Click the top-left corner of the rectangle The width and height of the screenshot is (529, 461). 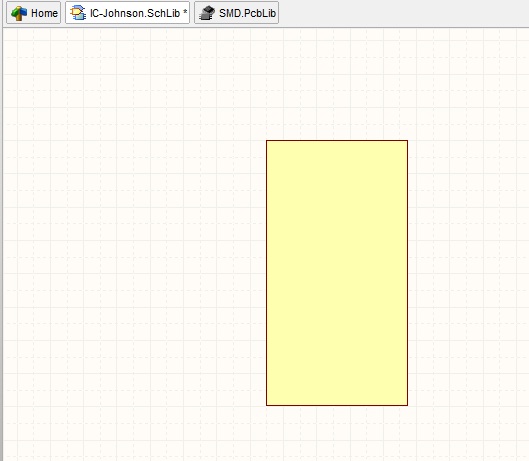tap(267, 140)
